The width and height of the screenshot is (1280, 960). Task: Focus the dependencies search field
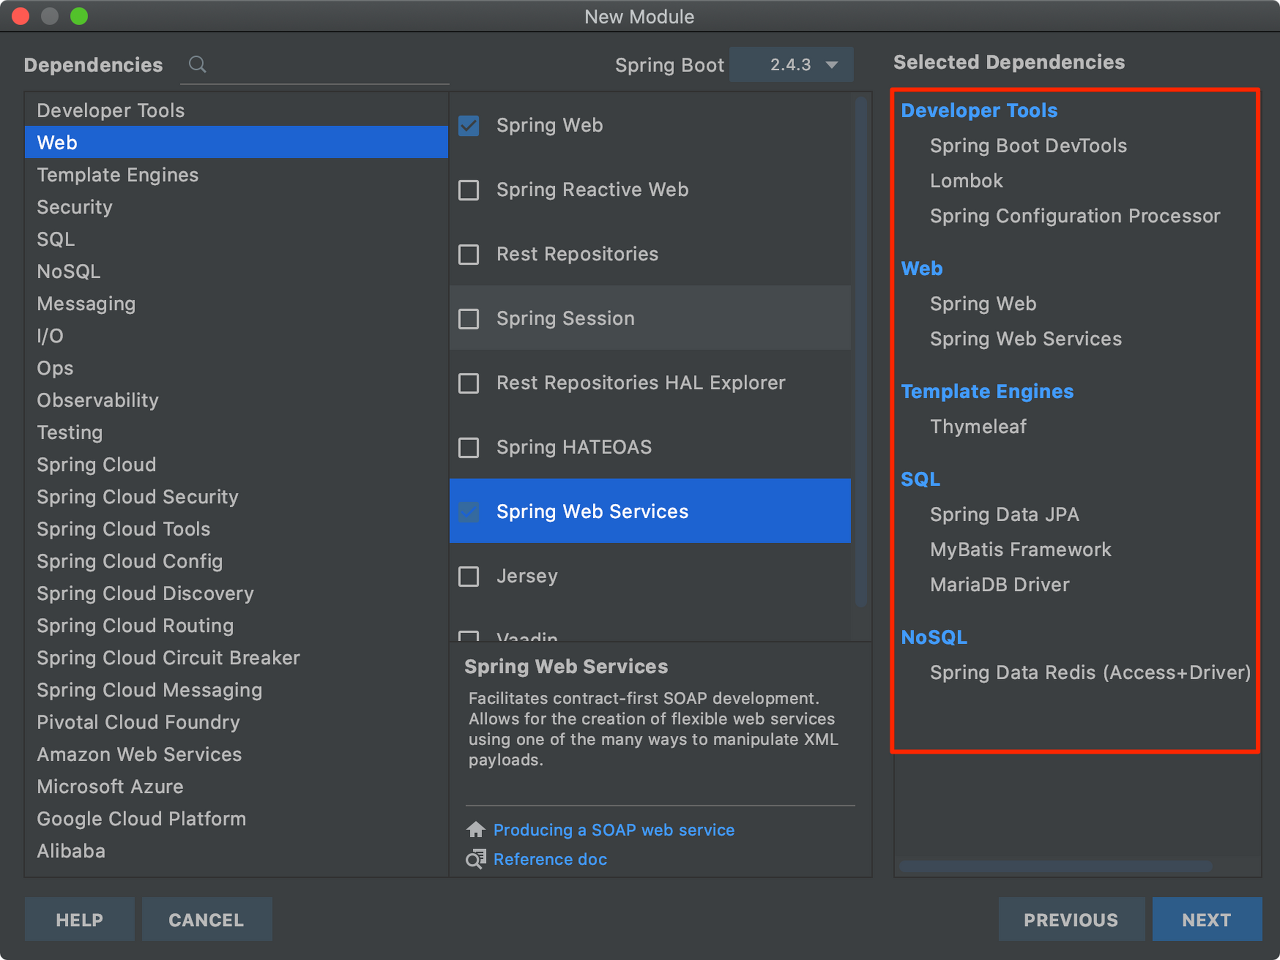[x=315, y=64]
